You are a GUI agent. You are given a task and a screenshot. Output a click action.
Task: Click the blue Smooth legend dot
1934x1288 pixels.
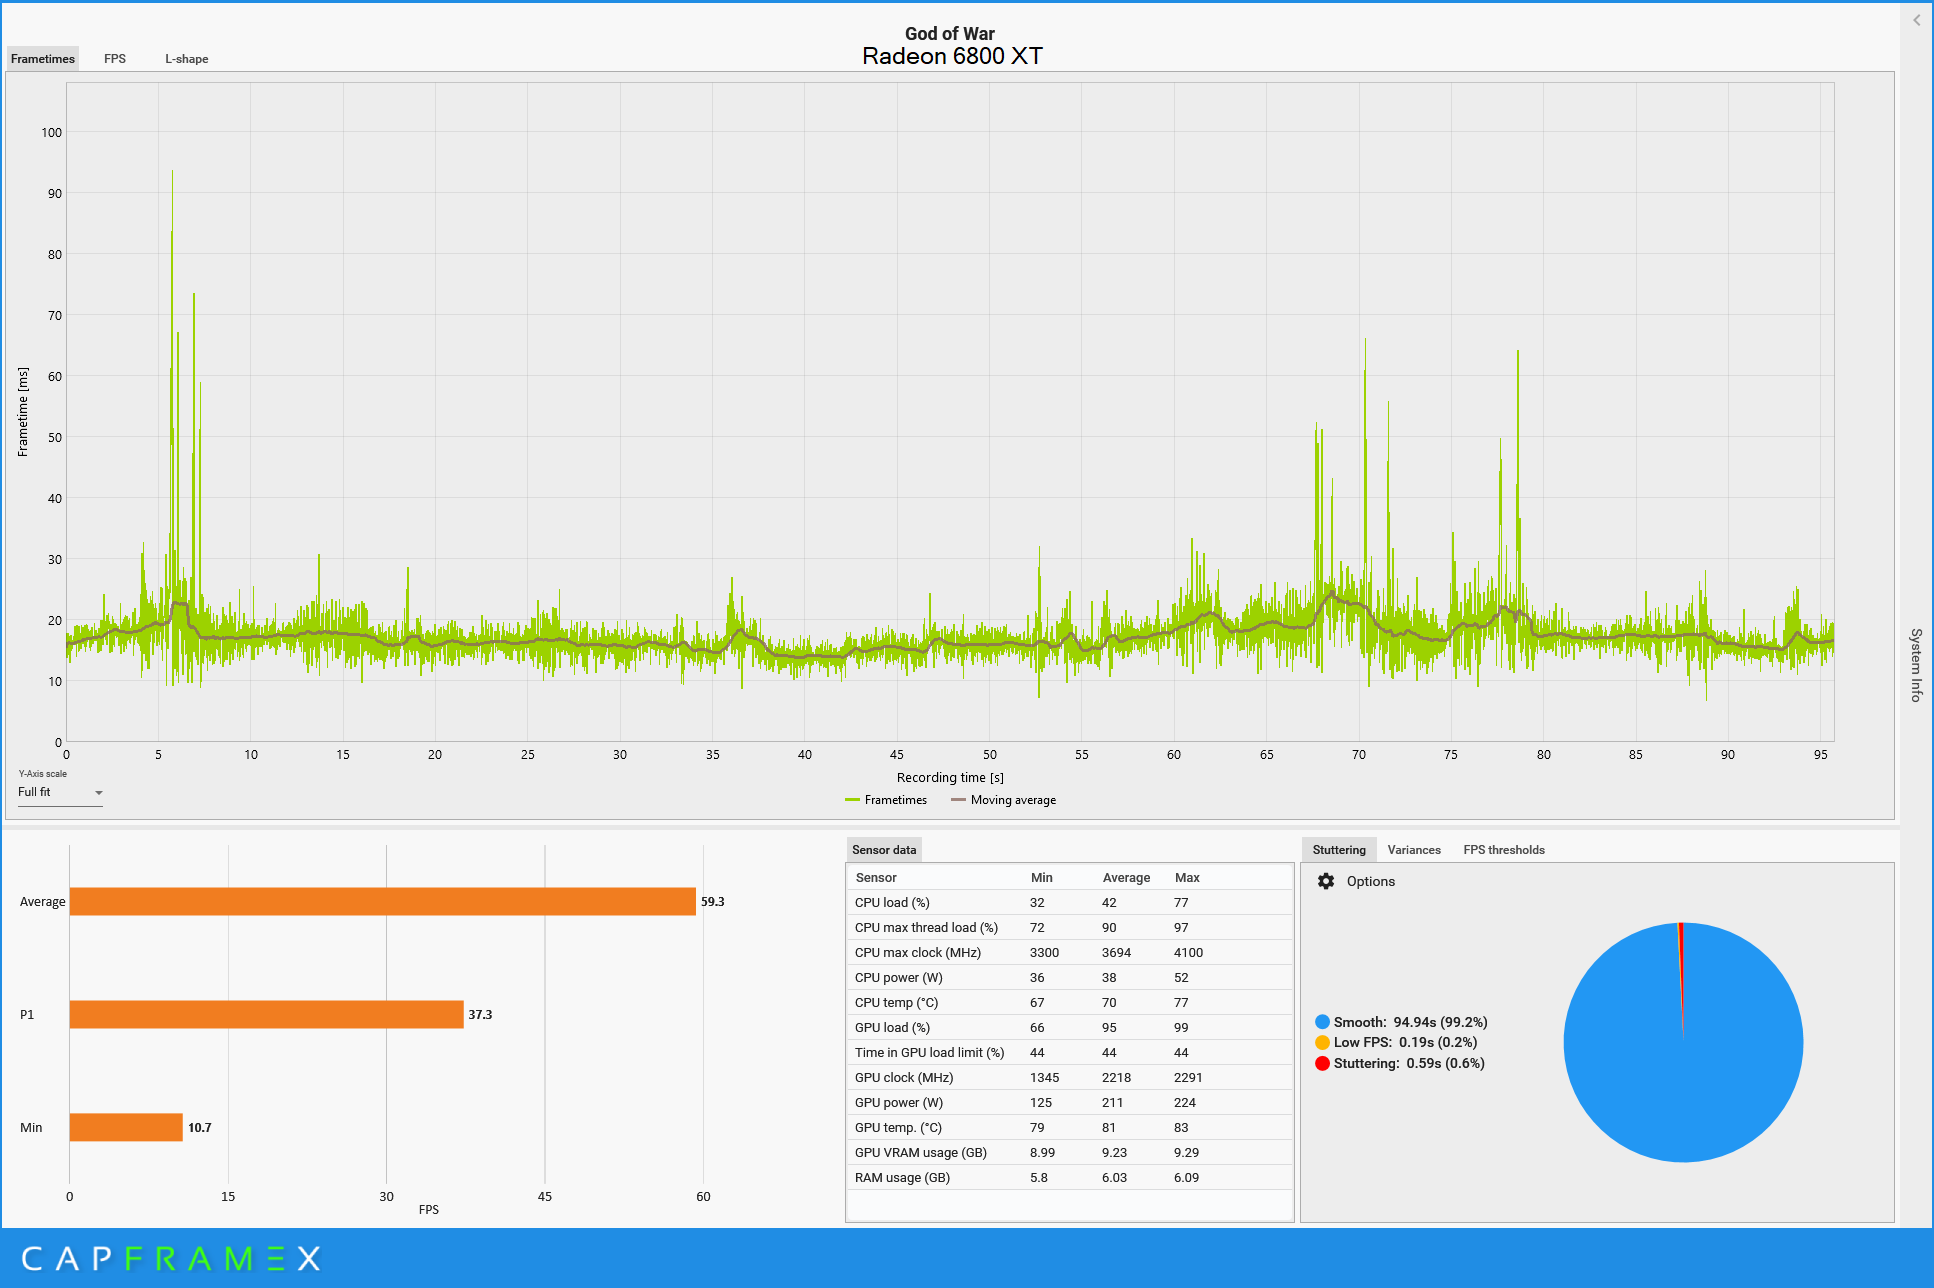1322,1022
